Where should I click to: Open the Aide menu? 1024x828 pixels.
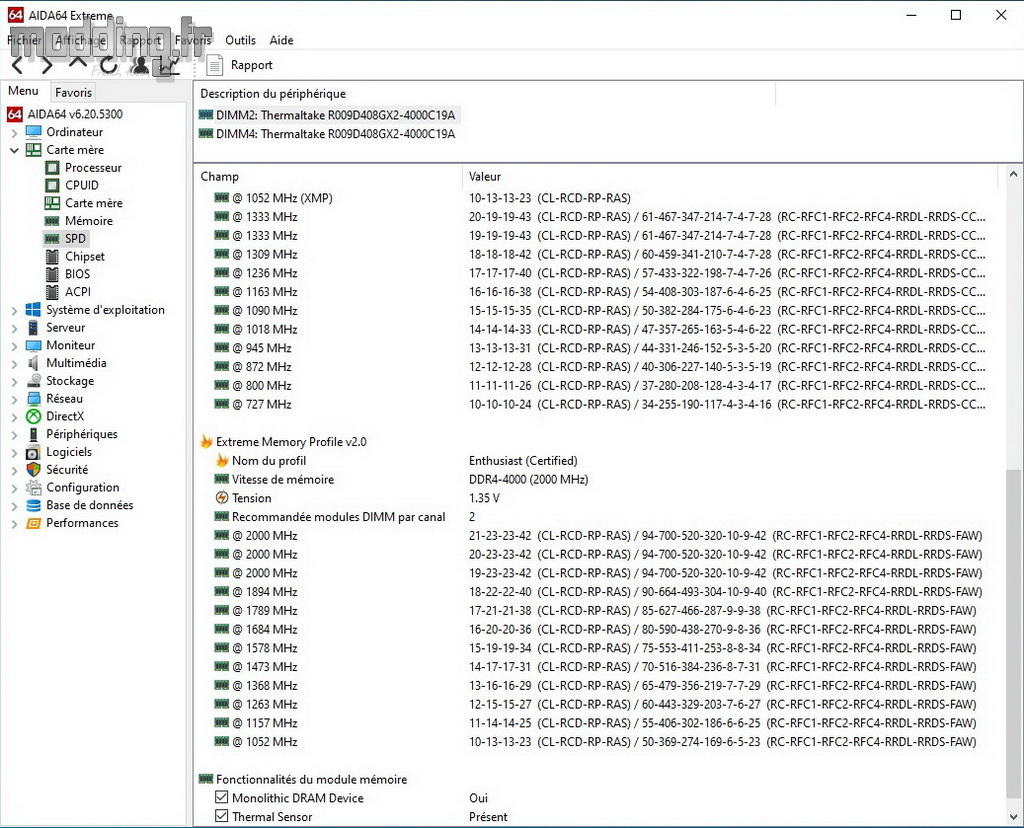(281, 40)
